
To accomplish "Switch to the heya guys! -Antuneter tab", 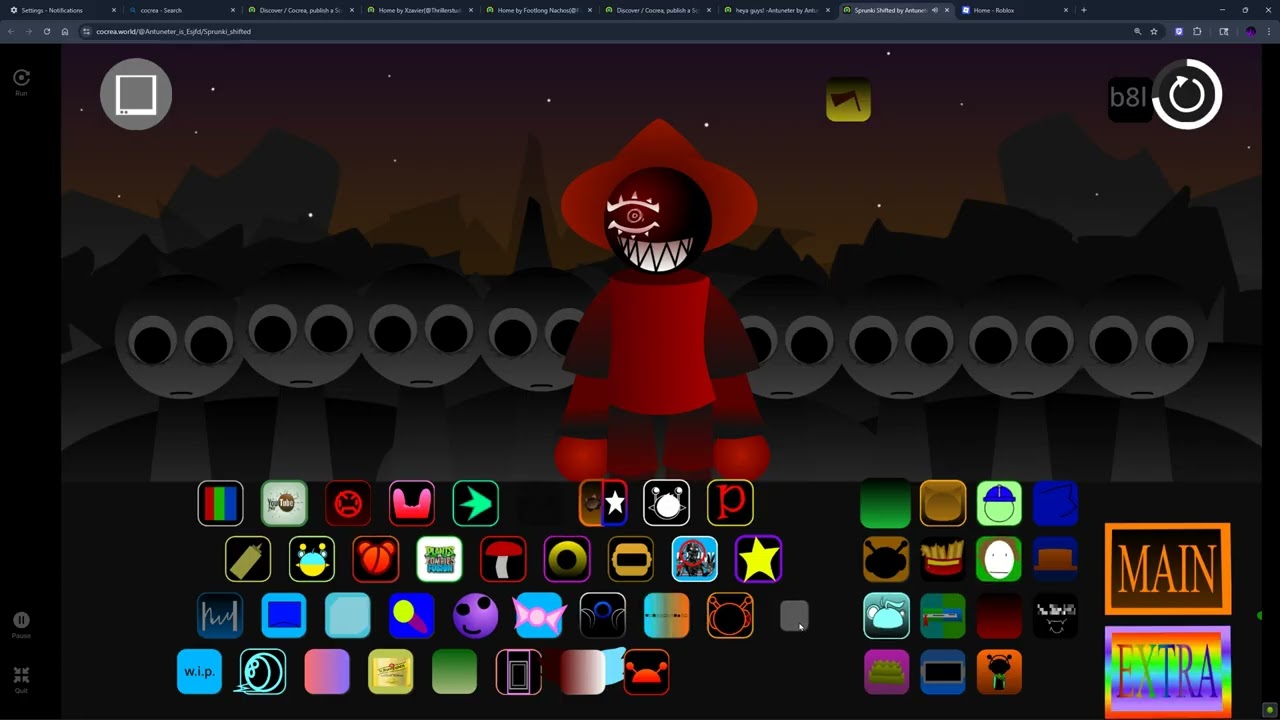I will pos(777,10).
